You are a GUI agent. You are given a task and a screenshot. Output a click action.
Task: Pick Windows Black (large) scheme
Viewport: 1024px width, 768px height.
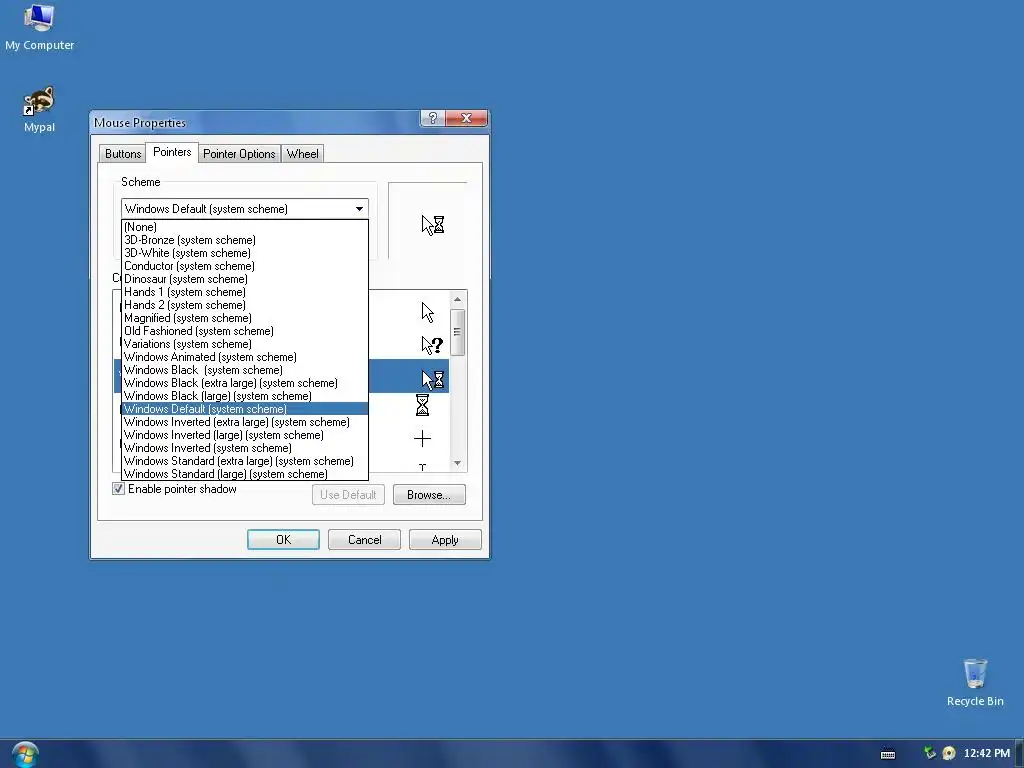245,396
